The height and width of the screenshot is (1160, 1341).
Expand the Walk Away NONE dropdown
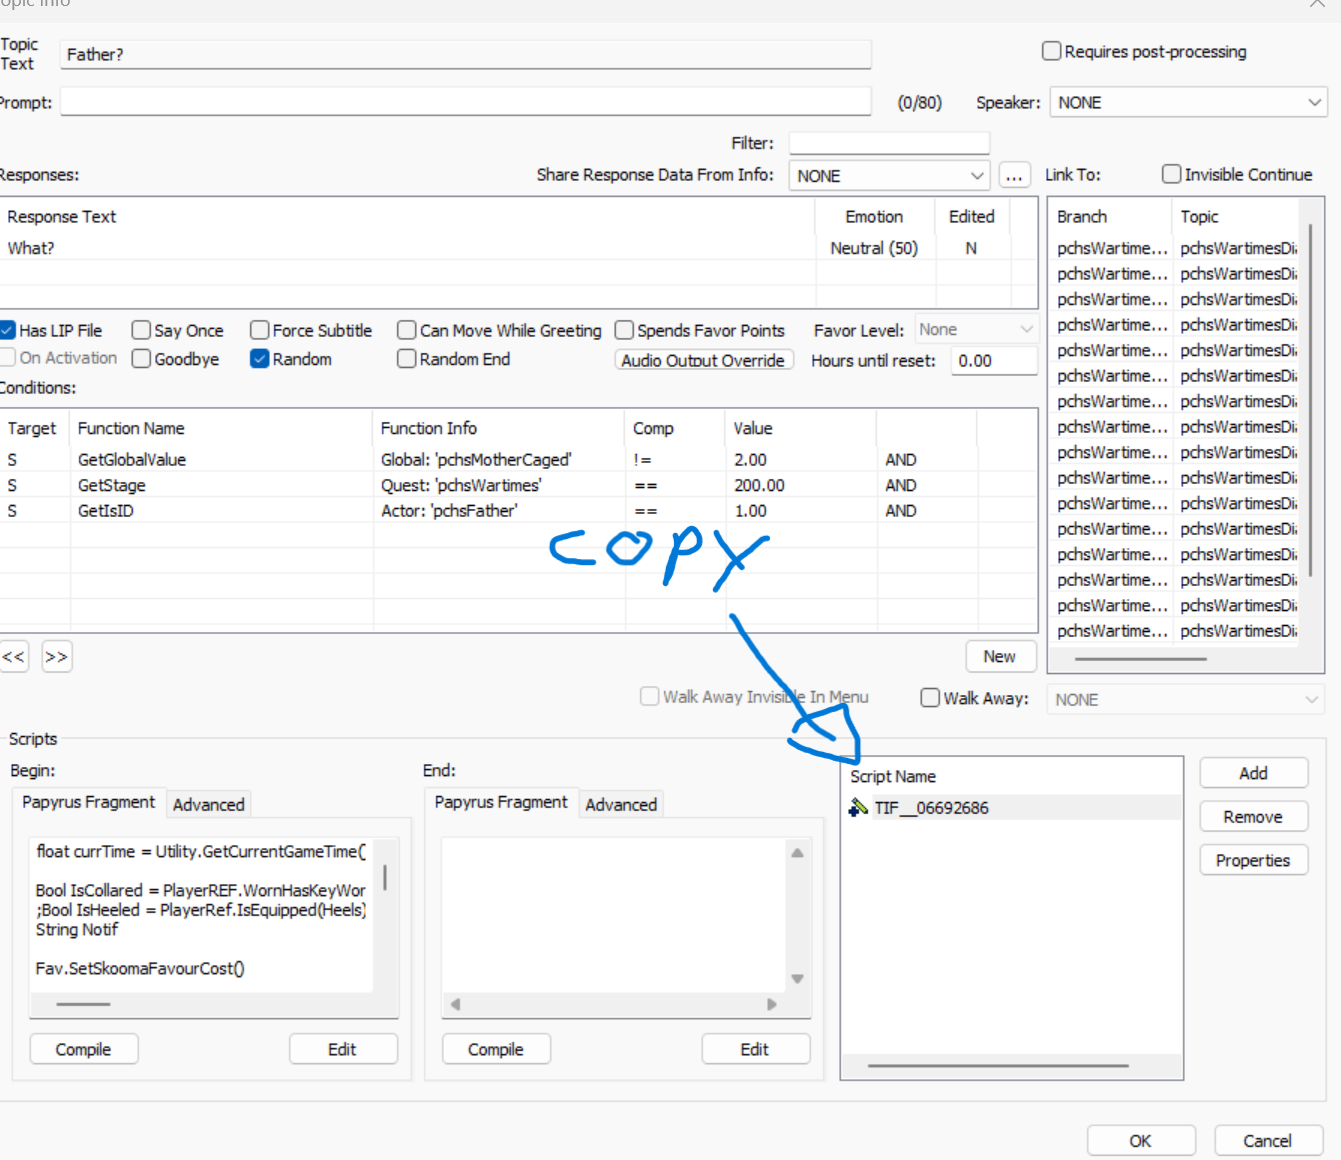(1184, 699)
